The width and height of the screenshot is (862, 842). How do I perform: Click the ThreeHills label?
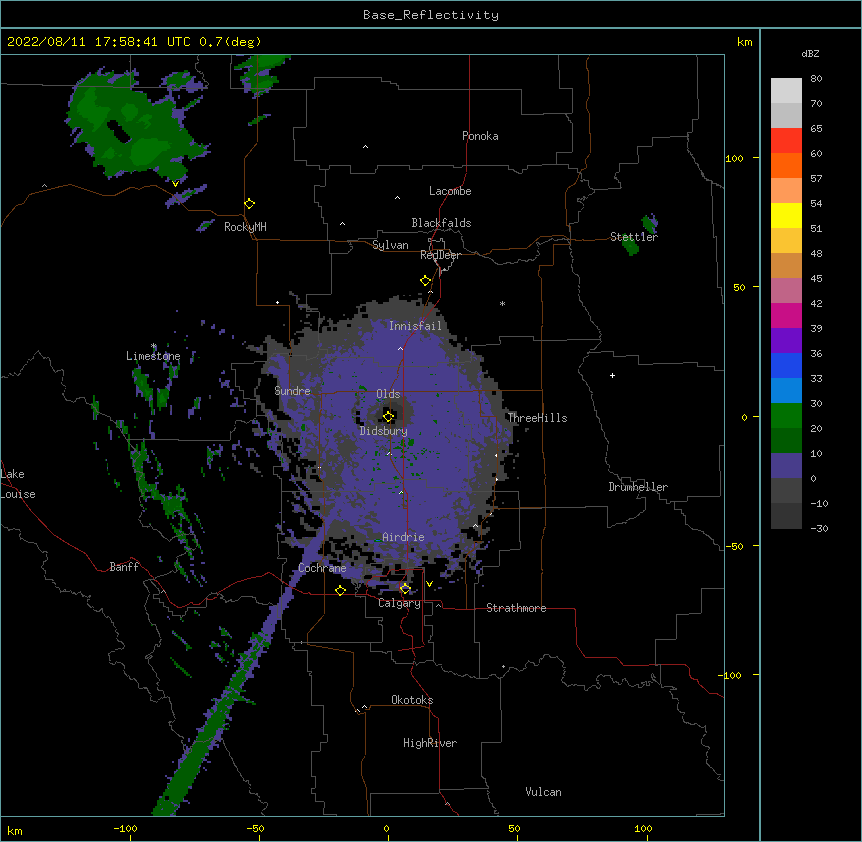(537, 418)
